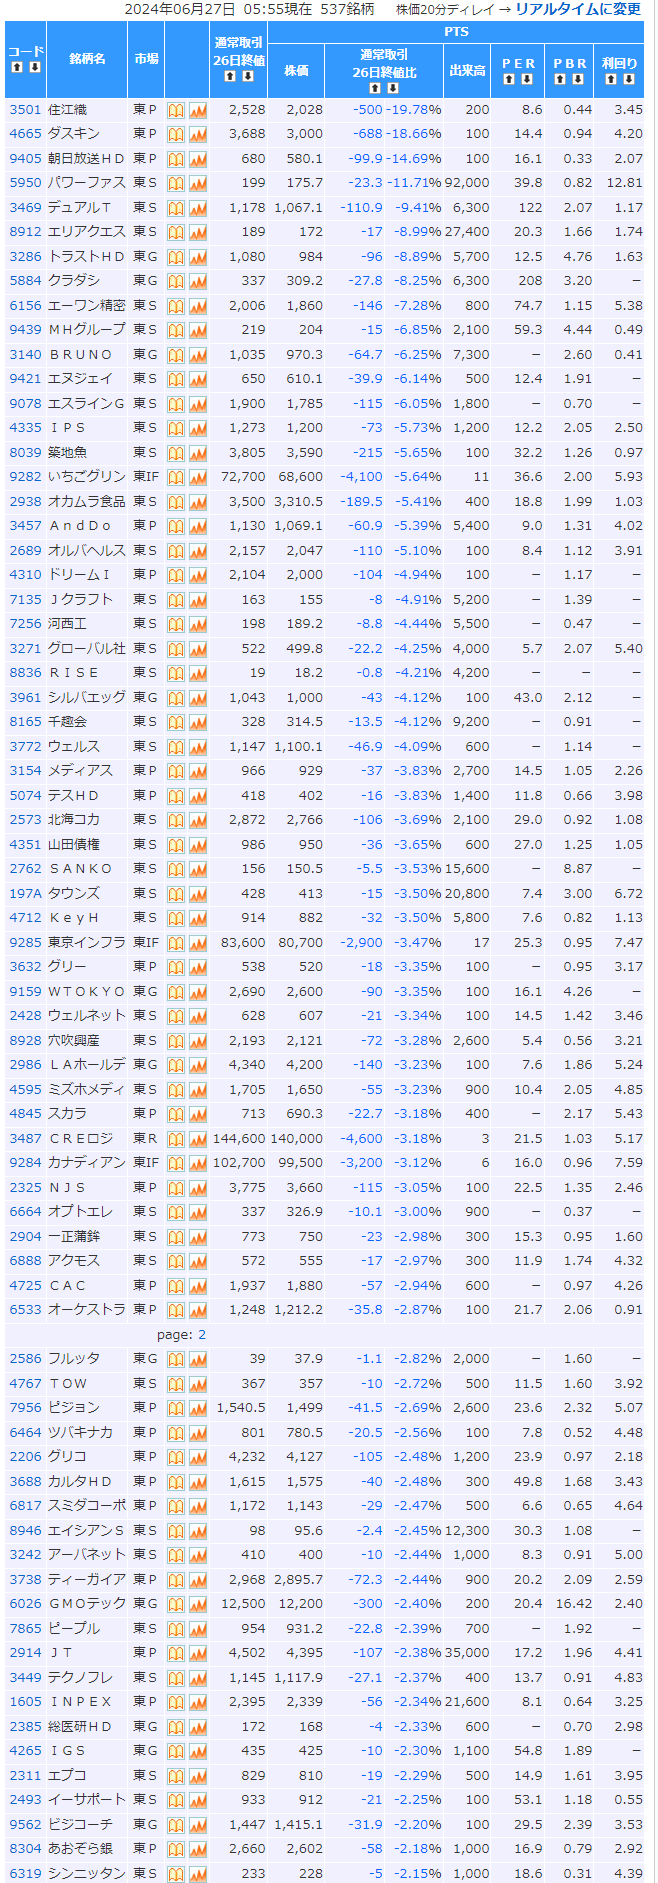Sort 通常取引26日終値 ascending arrow

(x=229, y=76)
